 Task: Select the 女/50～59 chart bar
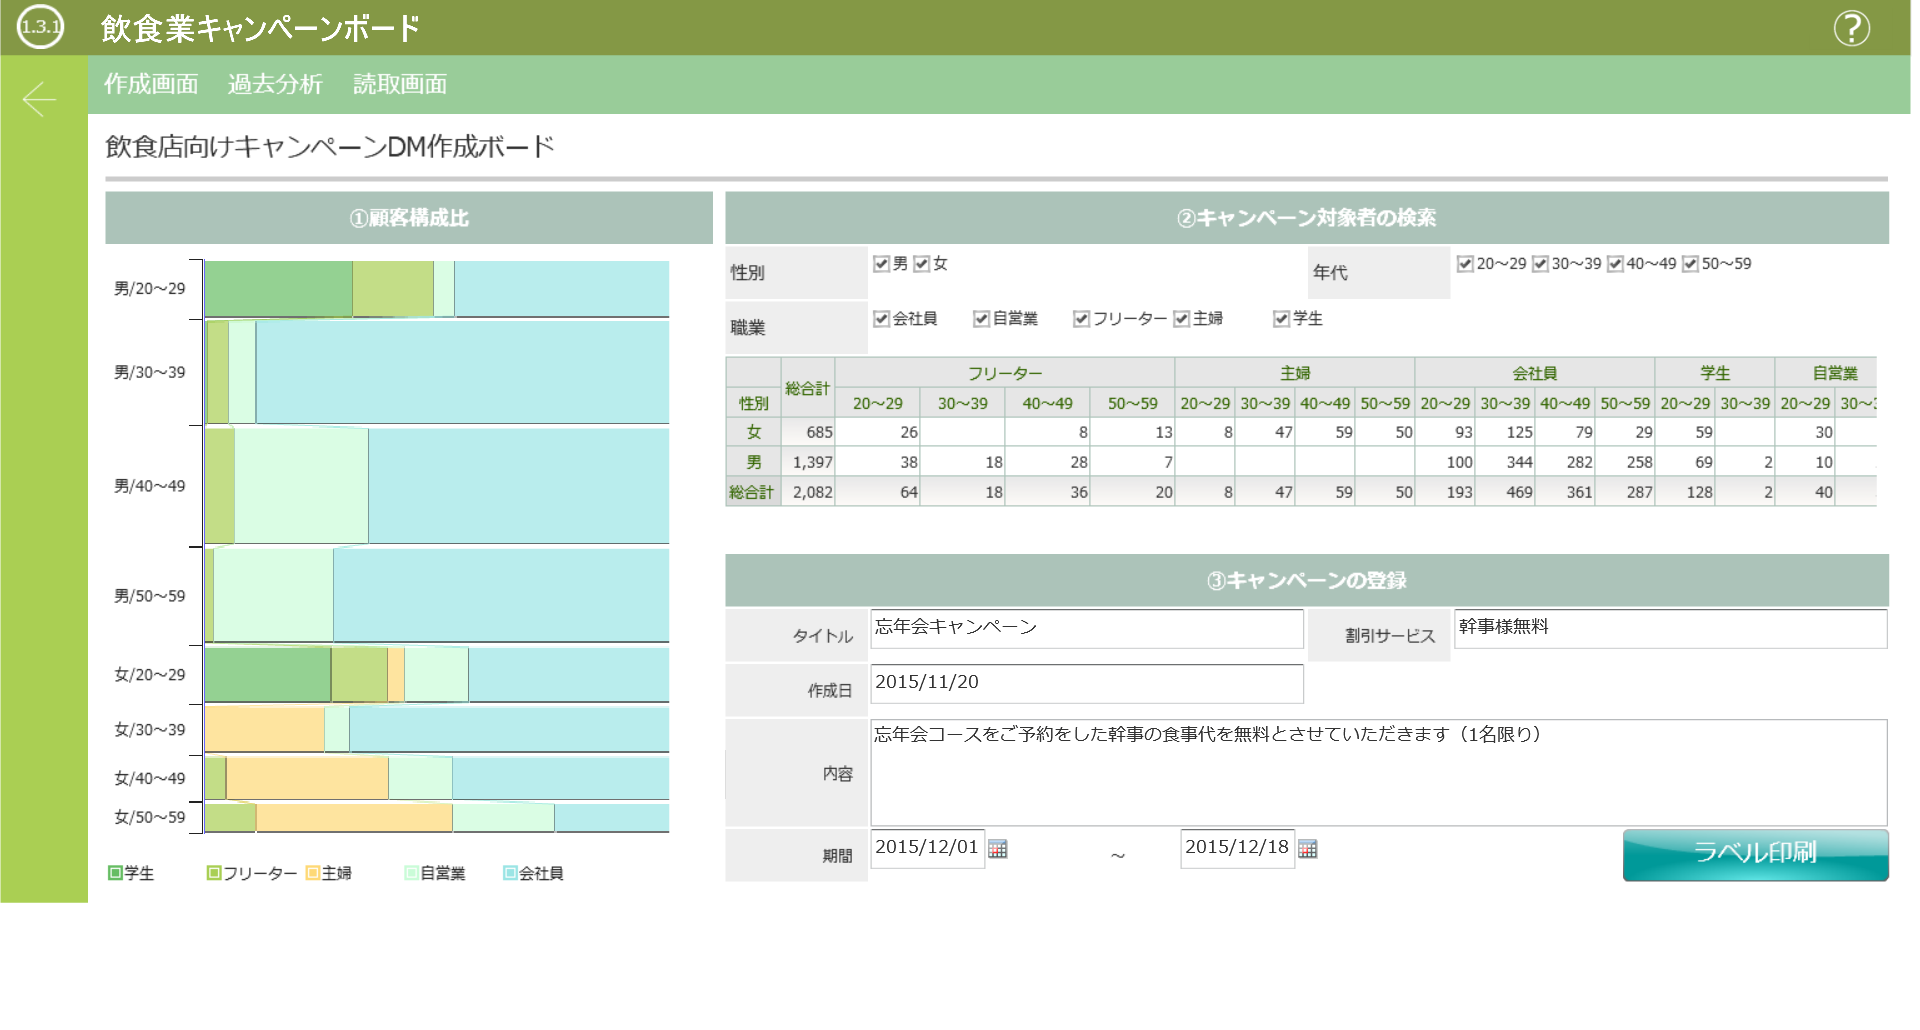coord(437,817)
